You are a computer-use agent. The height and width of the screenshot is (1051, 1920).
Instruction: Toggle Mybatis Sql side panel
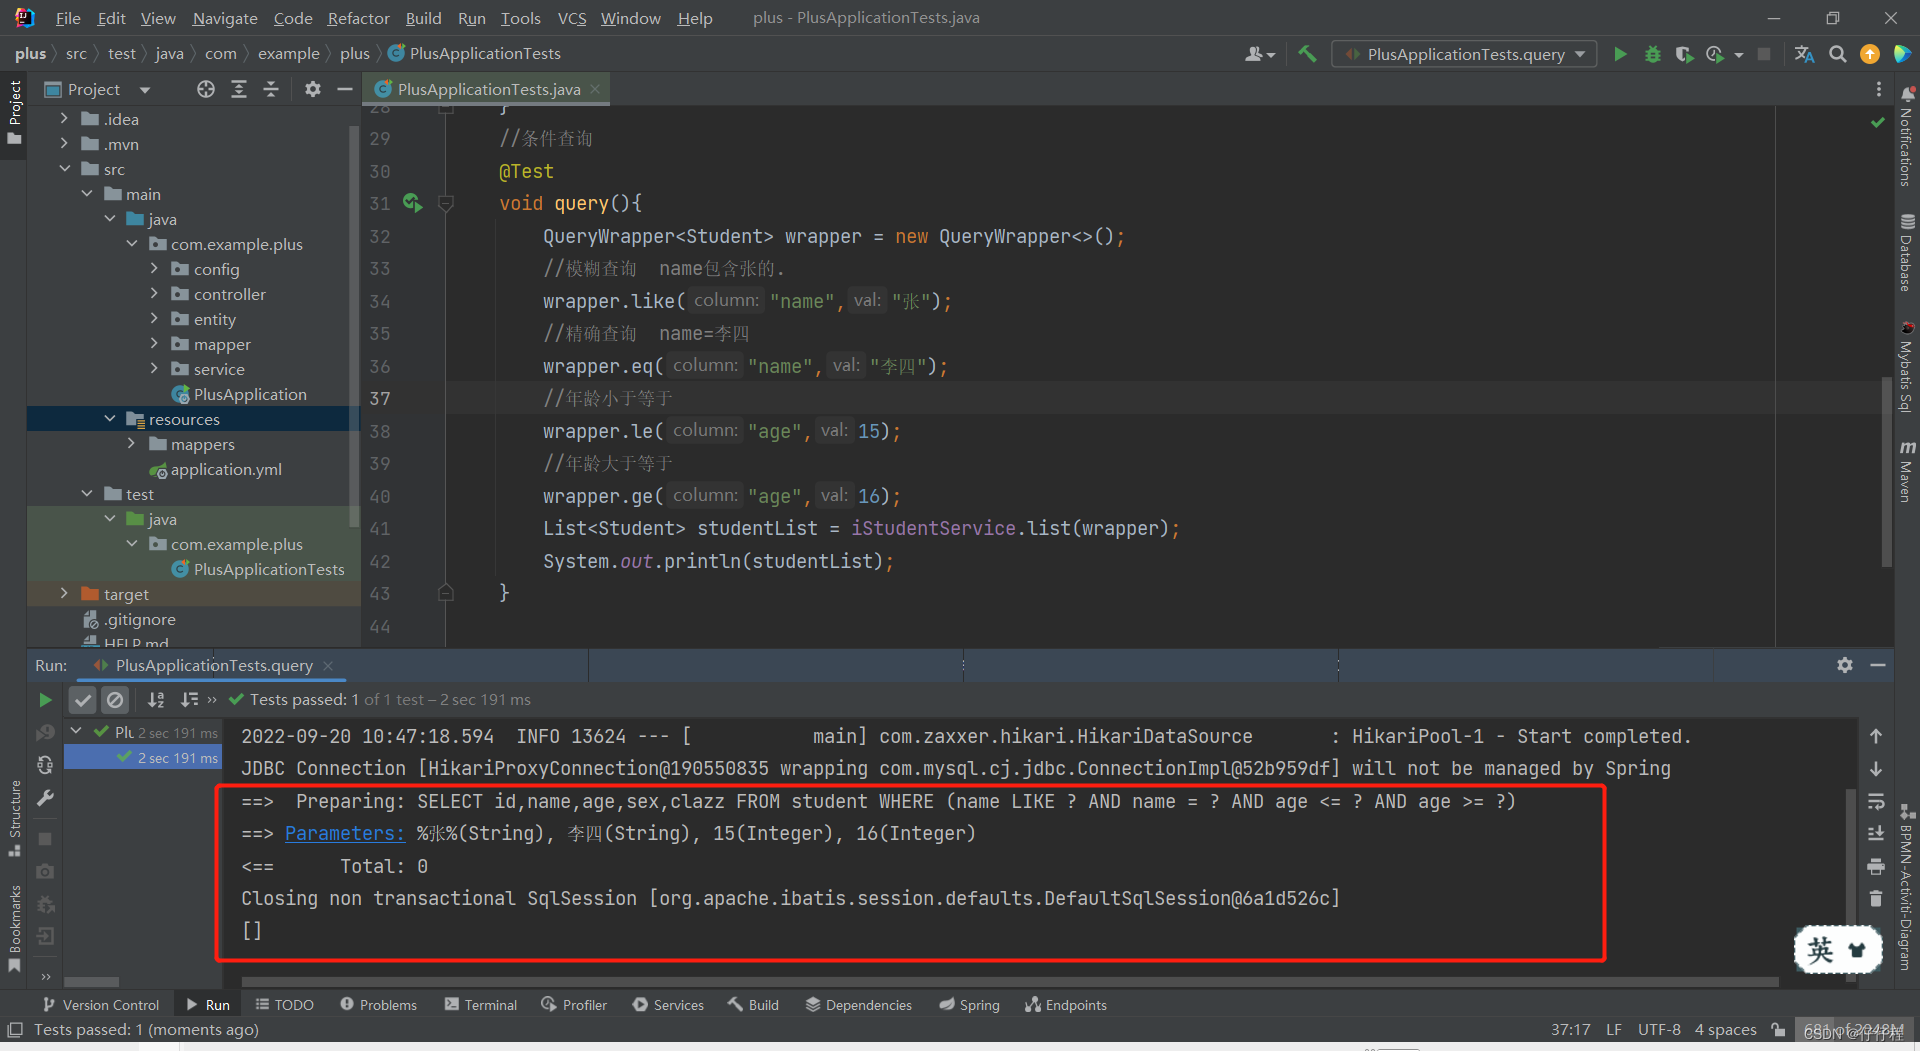1906,367
